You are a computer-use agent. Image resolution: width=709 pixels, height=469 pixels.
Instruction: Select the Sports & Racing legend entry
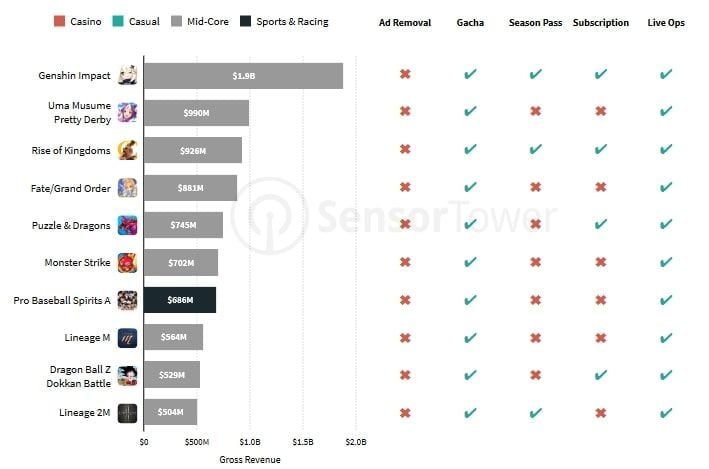(284, 22)
